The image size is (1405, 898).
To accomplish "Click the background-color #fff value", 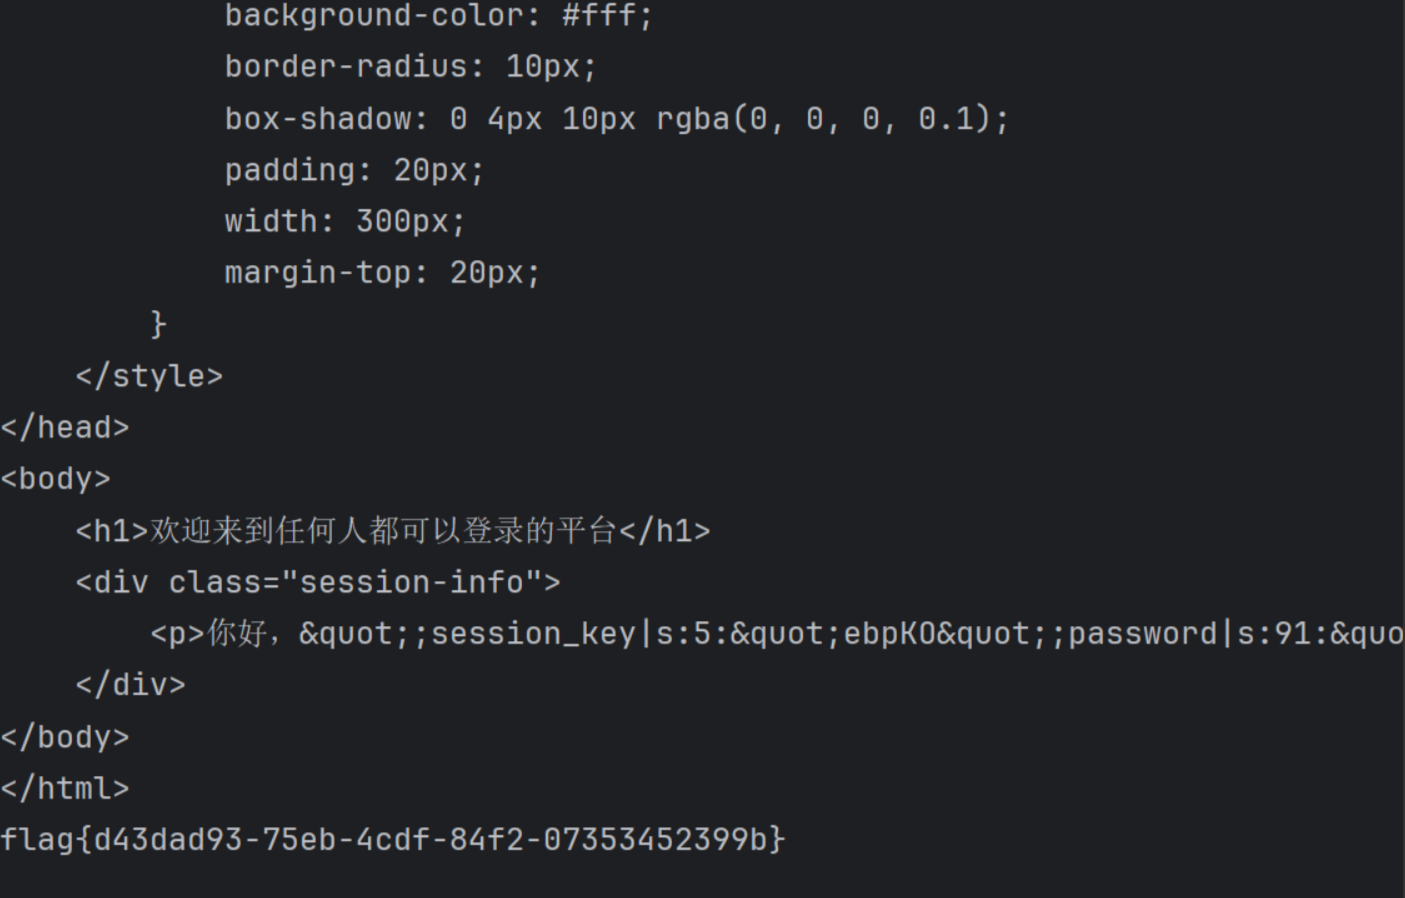I will coord(607,16).
